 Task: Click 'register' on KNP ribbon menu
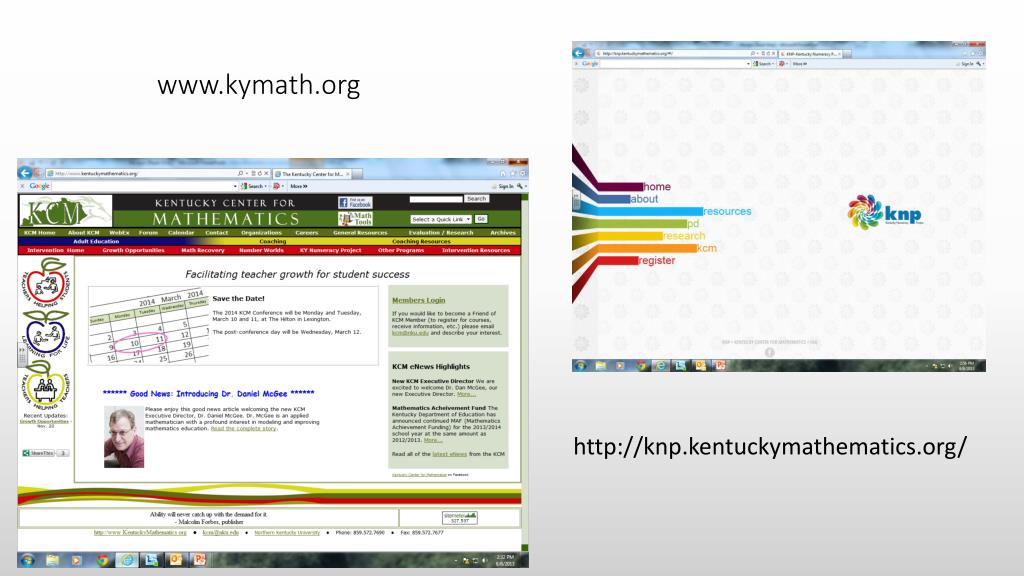[x=656, y=261]
